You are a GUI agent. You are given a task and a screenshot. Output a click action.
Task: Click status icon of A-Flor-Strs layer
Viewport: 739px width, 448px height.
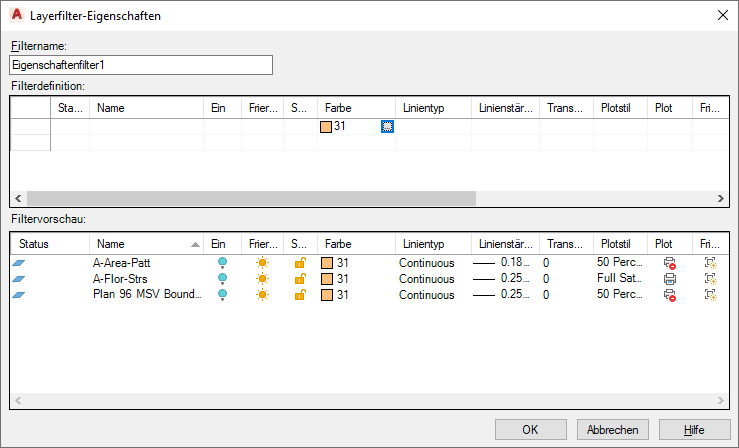point(19,279)
